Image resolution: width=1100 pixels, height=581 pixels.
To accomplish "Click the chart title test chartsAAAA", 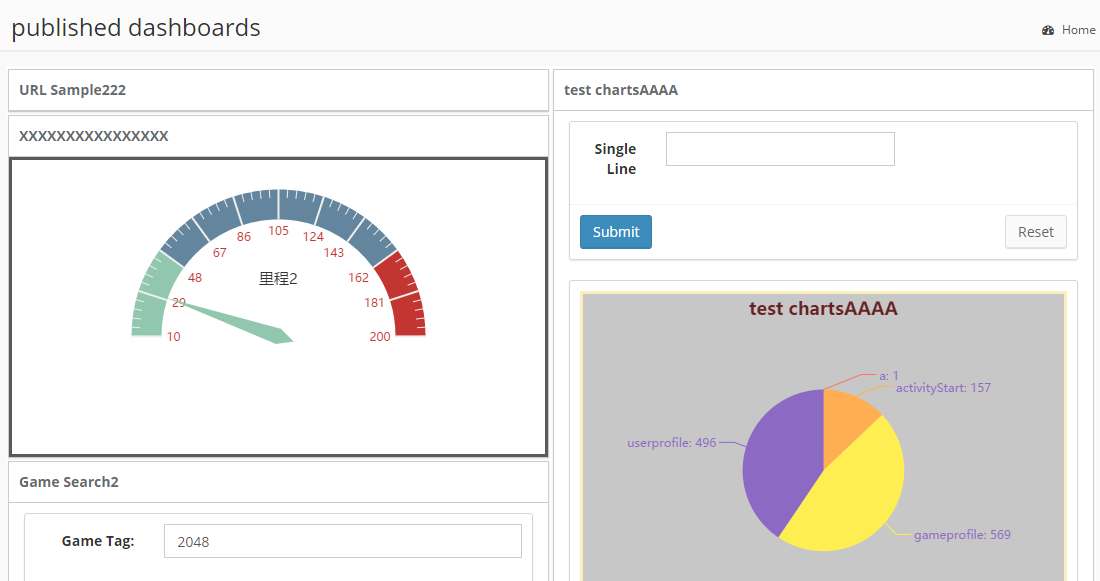I will tap(823, 309).
